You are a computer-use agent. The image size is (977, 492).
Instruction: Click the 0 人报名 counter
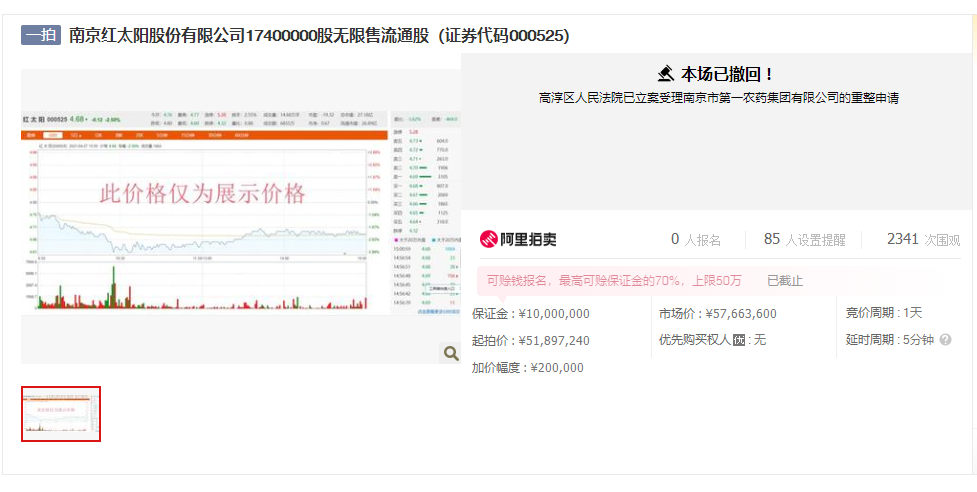[695, 239]
